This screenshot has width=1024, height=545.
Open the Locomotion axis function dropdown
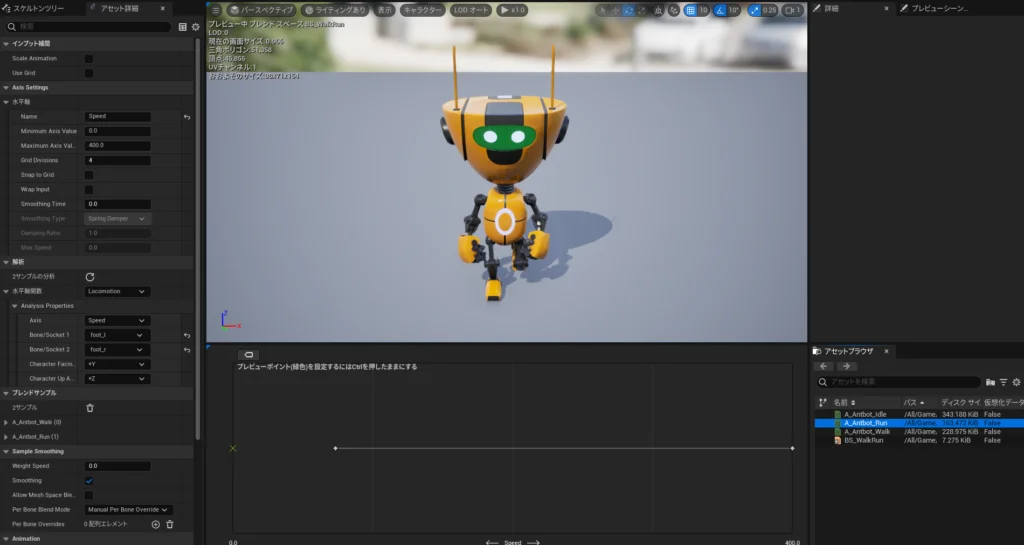coord(117,291)
